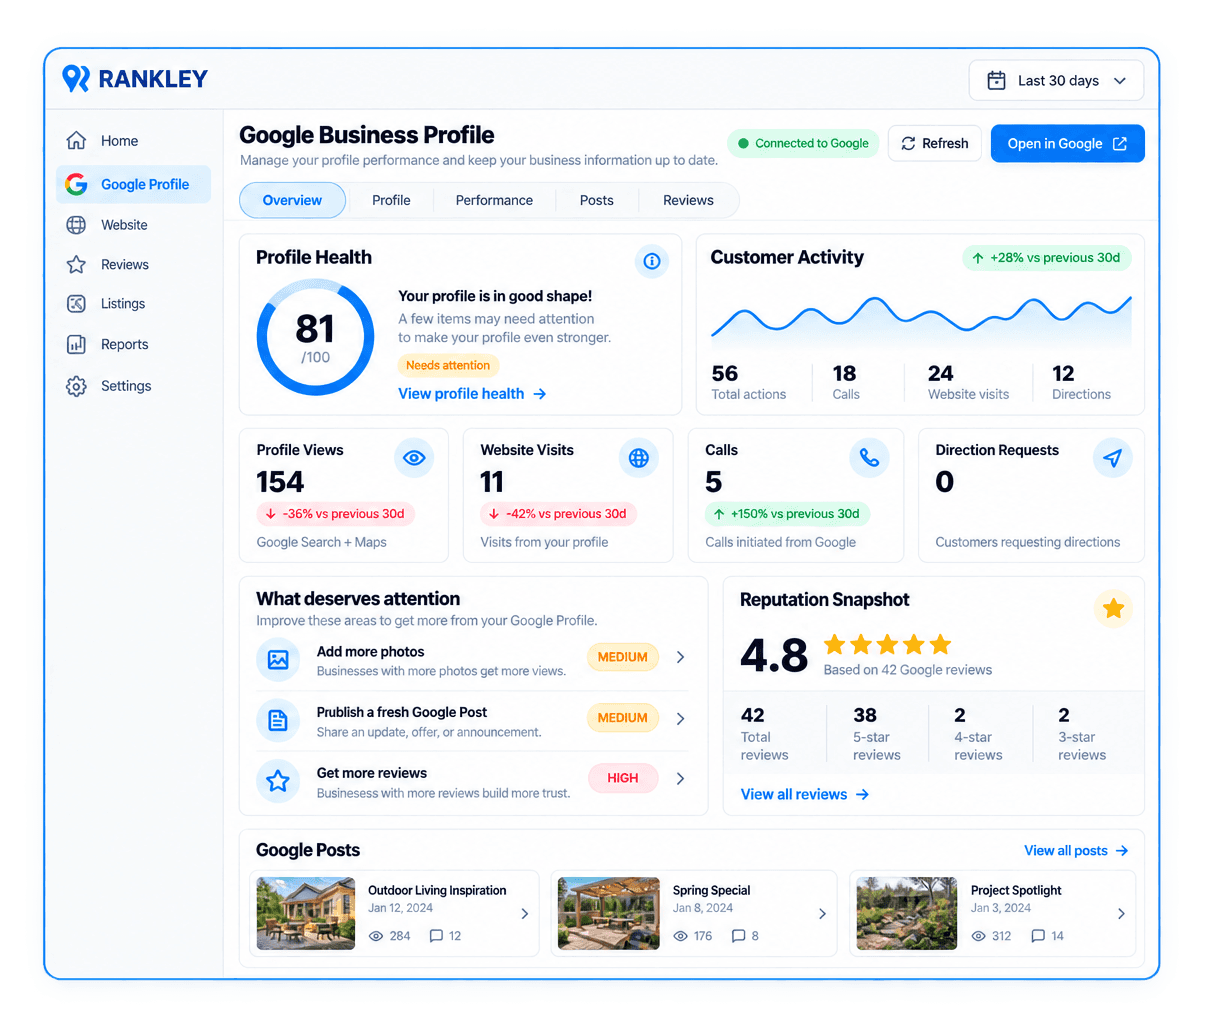Click the Refresh button
Screen dimensions: 1211x1018
(934, 143)
